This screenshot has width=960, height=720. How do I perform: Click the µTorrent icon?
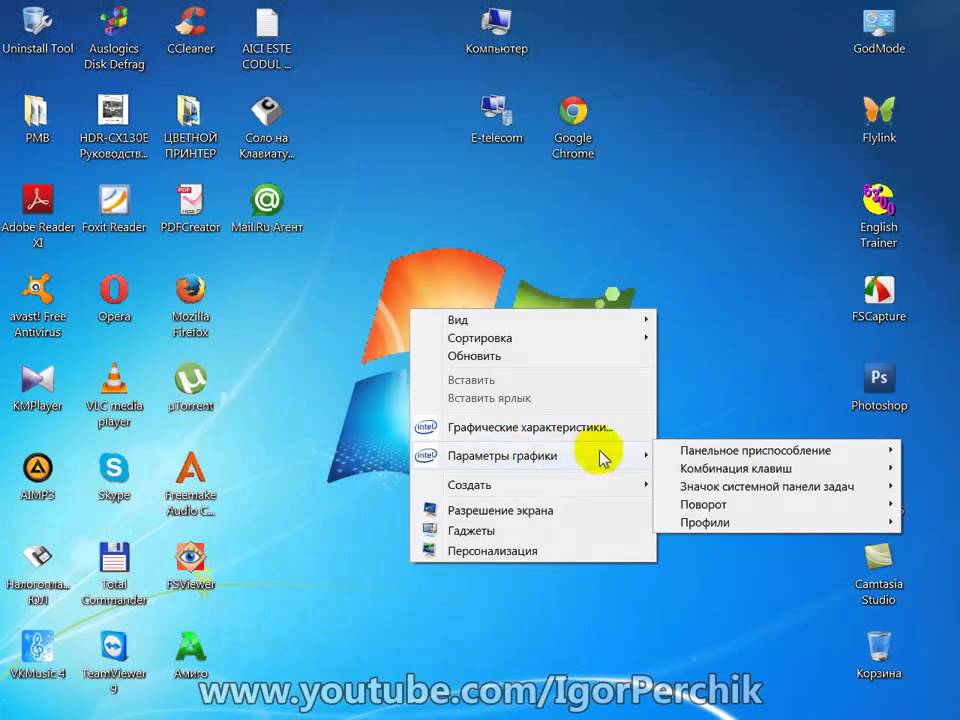[190, 378]
